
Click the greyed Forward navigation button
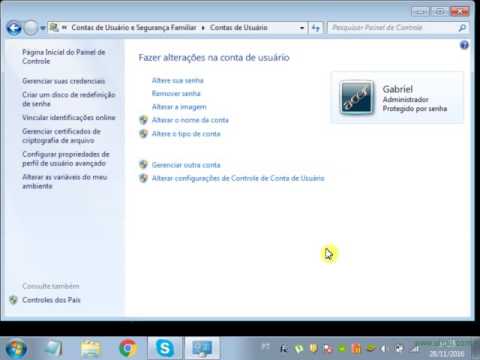[31, 28]
